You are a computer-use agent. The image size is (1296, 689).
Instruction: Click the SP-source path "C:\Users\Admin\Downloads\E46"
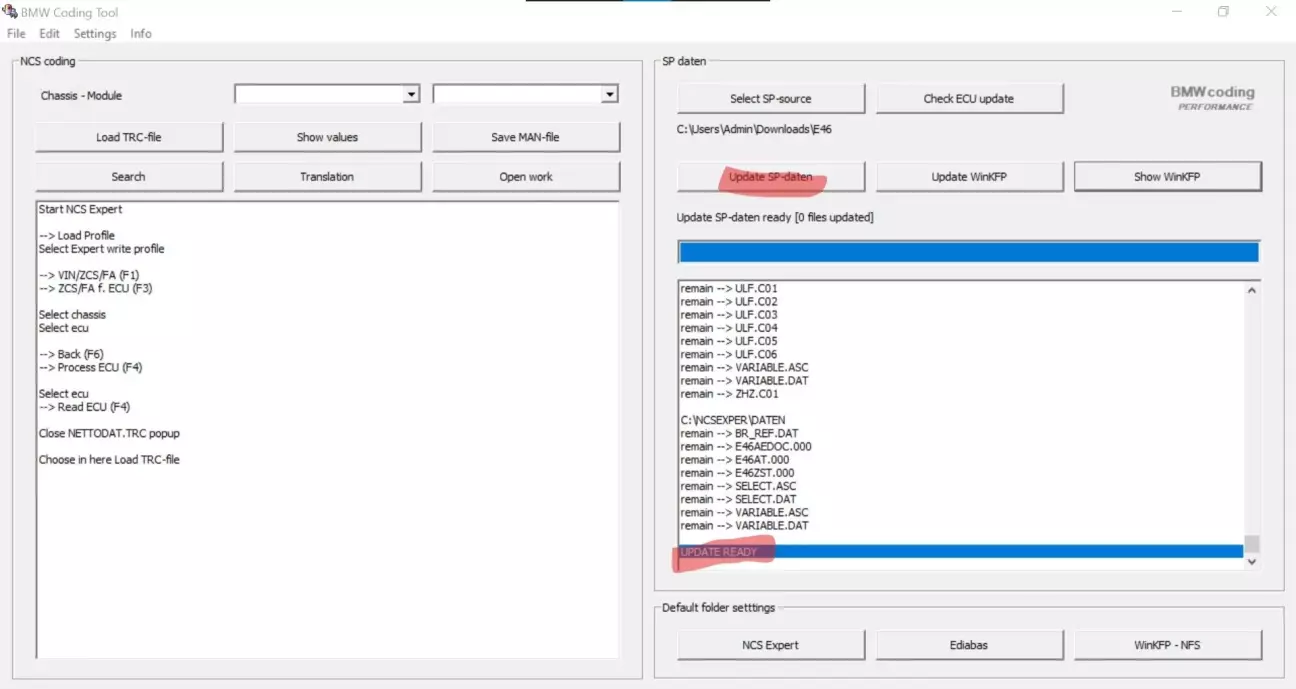(754, 129)
